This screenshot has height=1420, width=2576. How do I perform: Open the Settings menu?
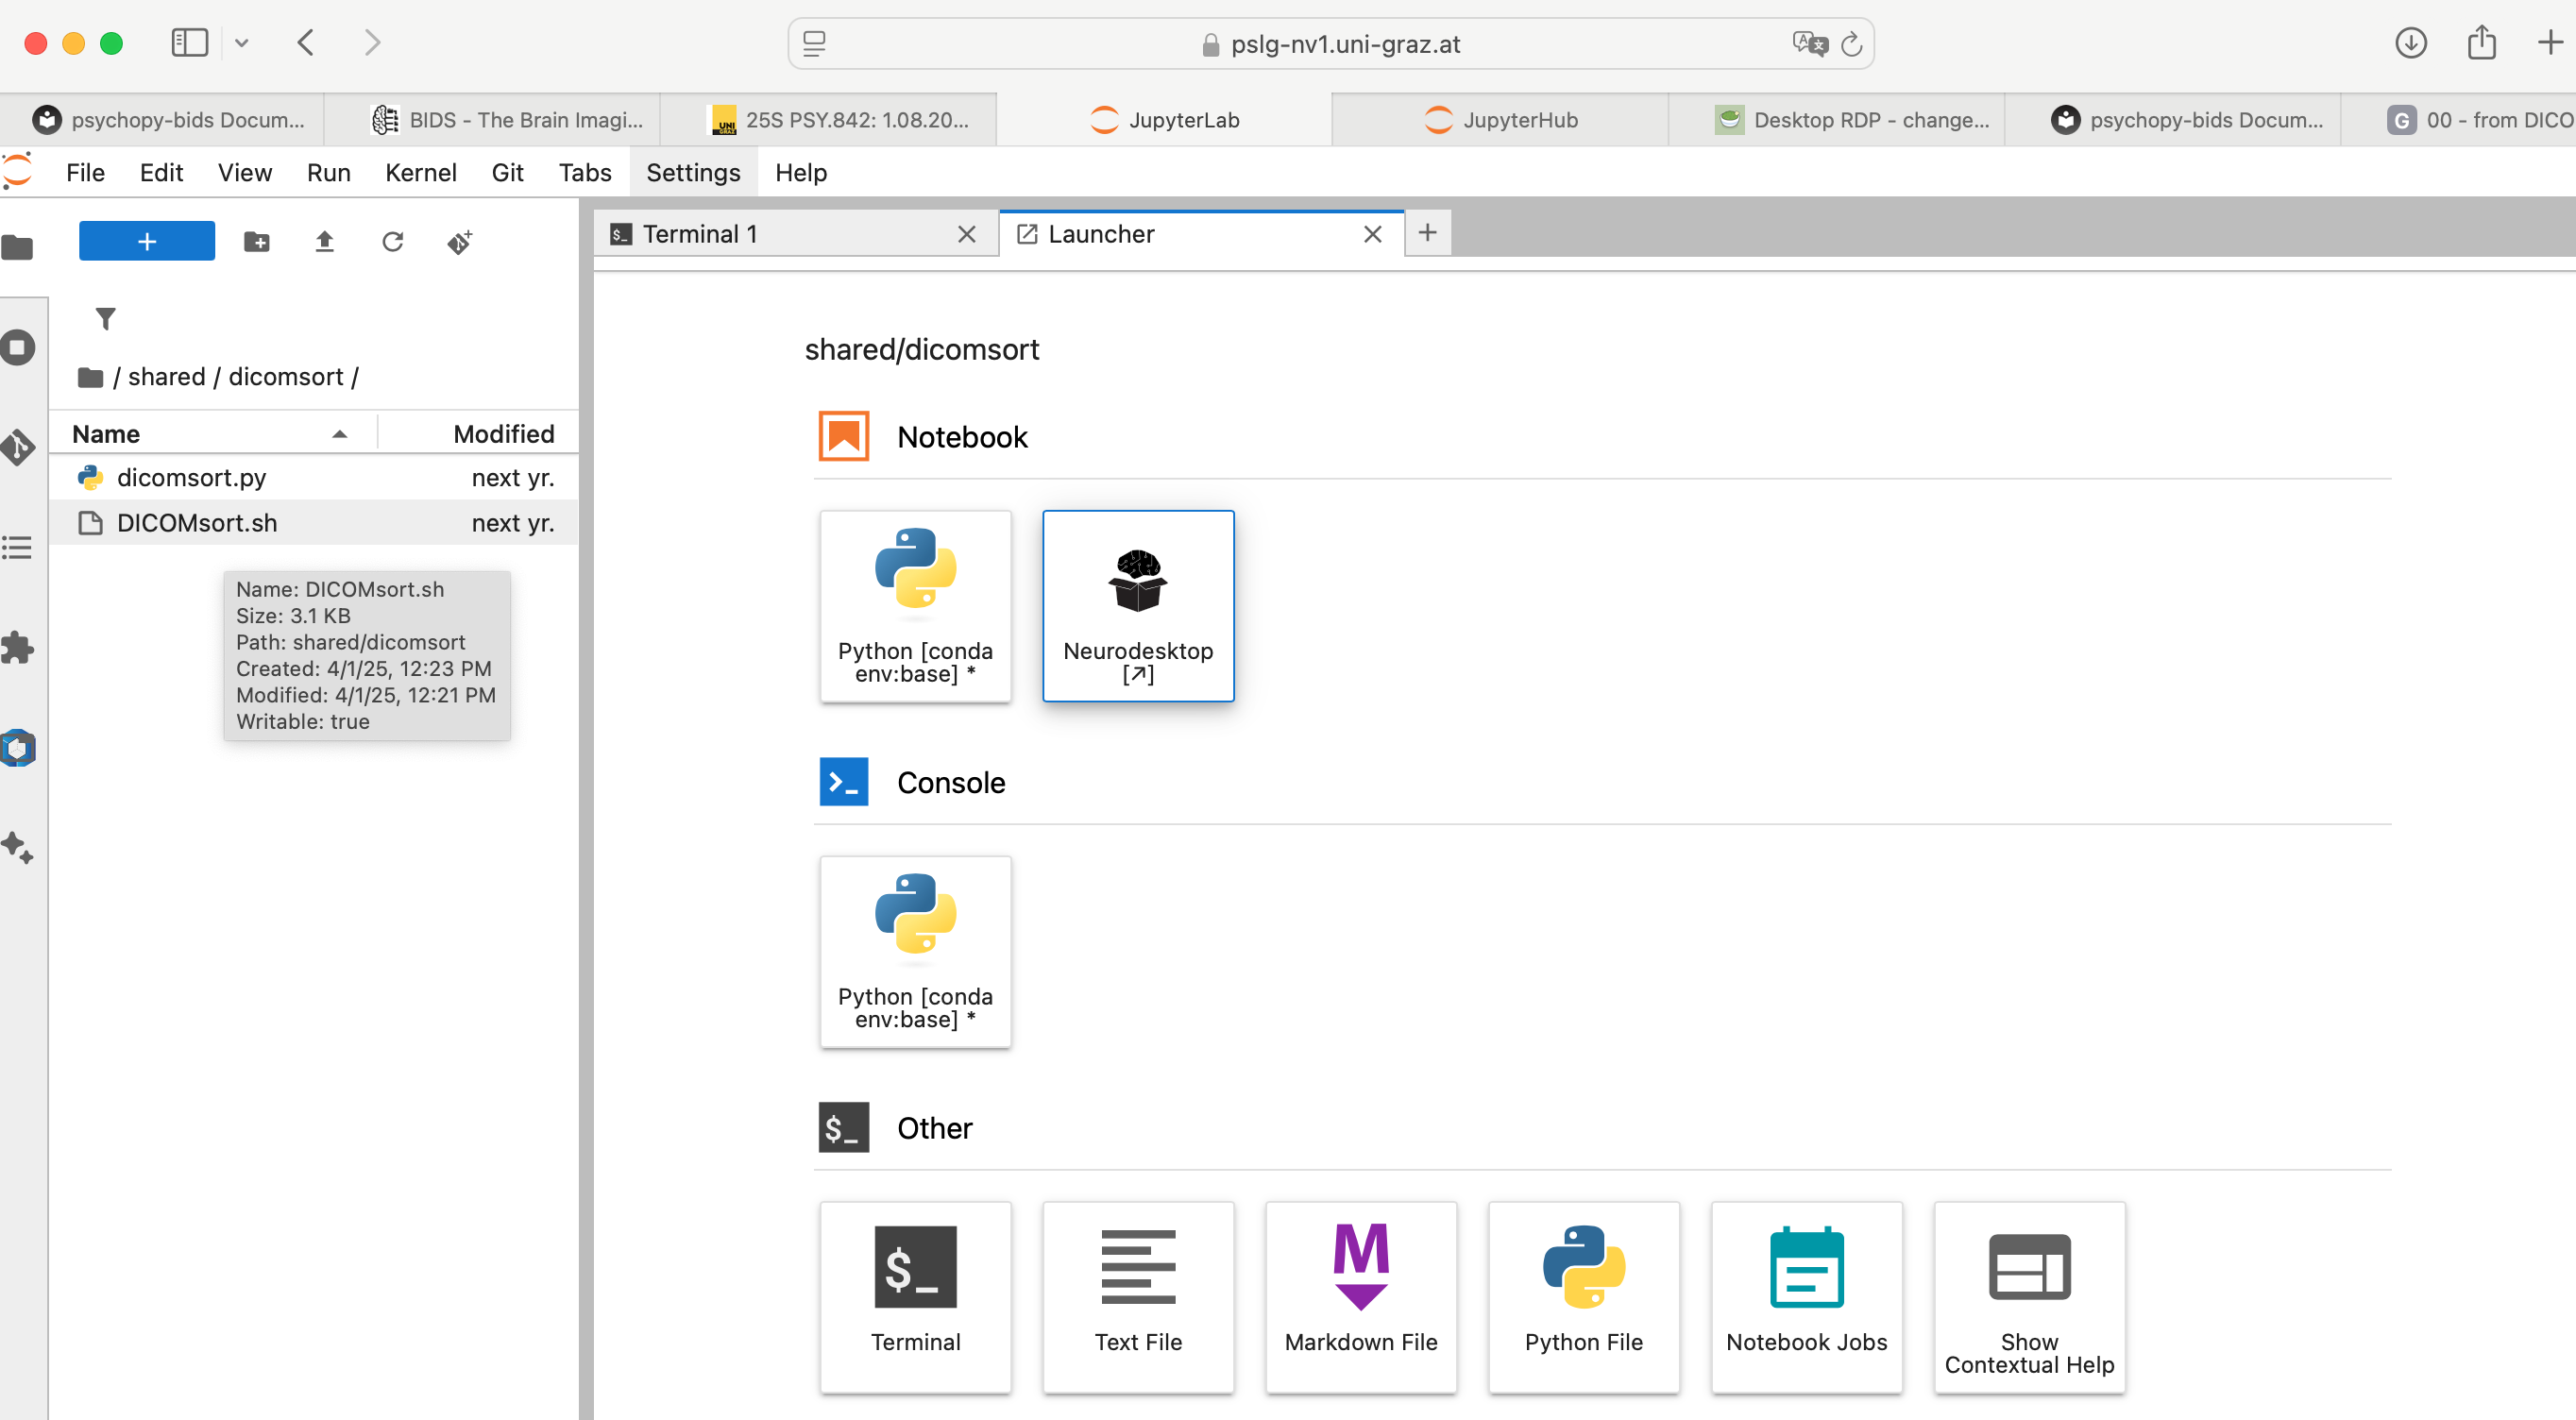point(693,172)
